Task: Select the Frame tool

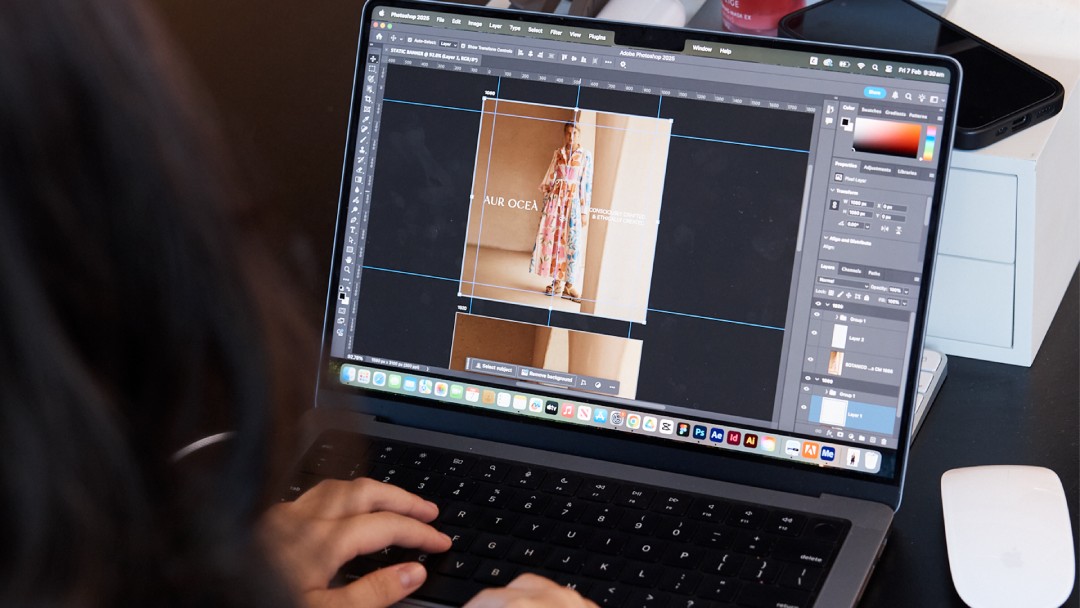Action: pos(367,109)
